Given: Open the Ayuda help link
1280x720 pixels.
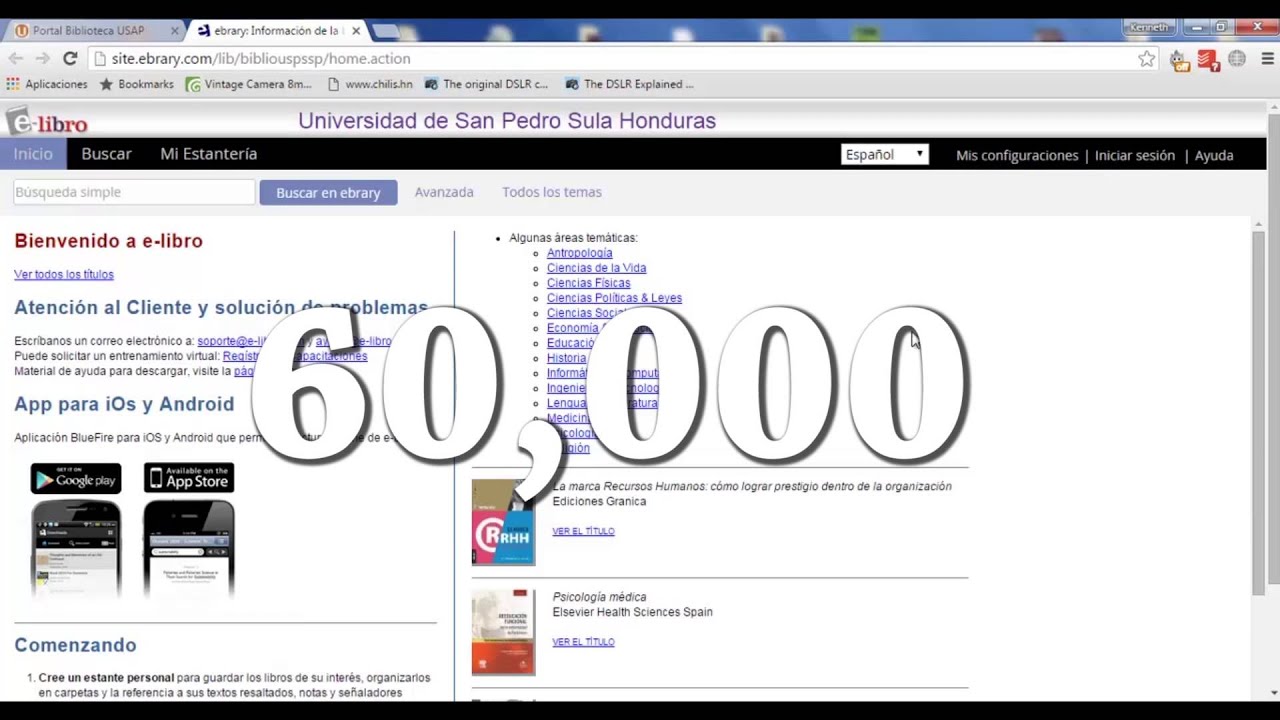Looking at the screenshot, I should coord(1214,155).
